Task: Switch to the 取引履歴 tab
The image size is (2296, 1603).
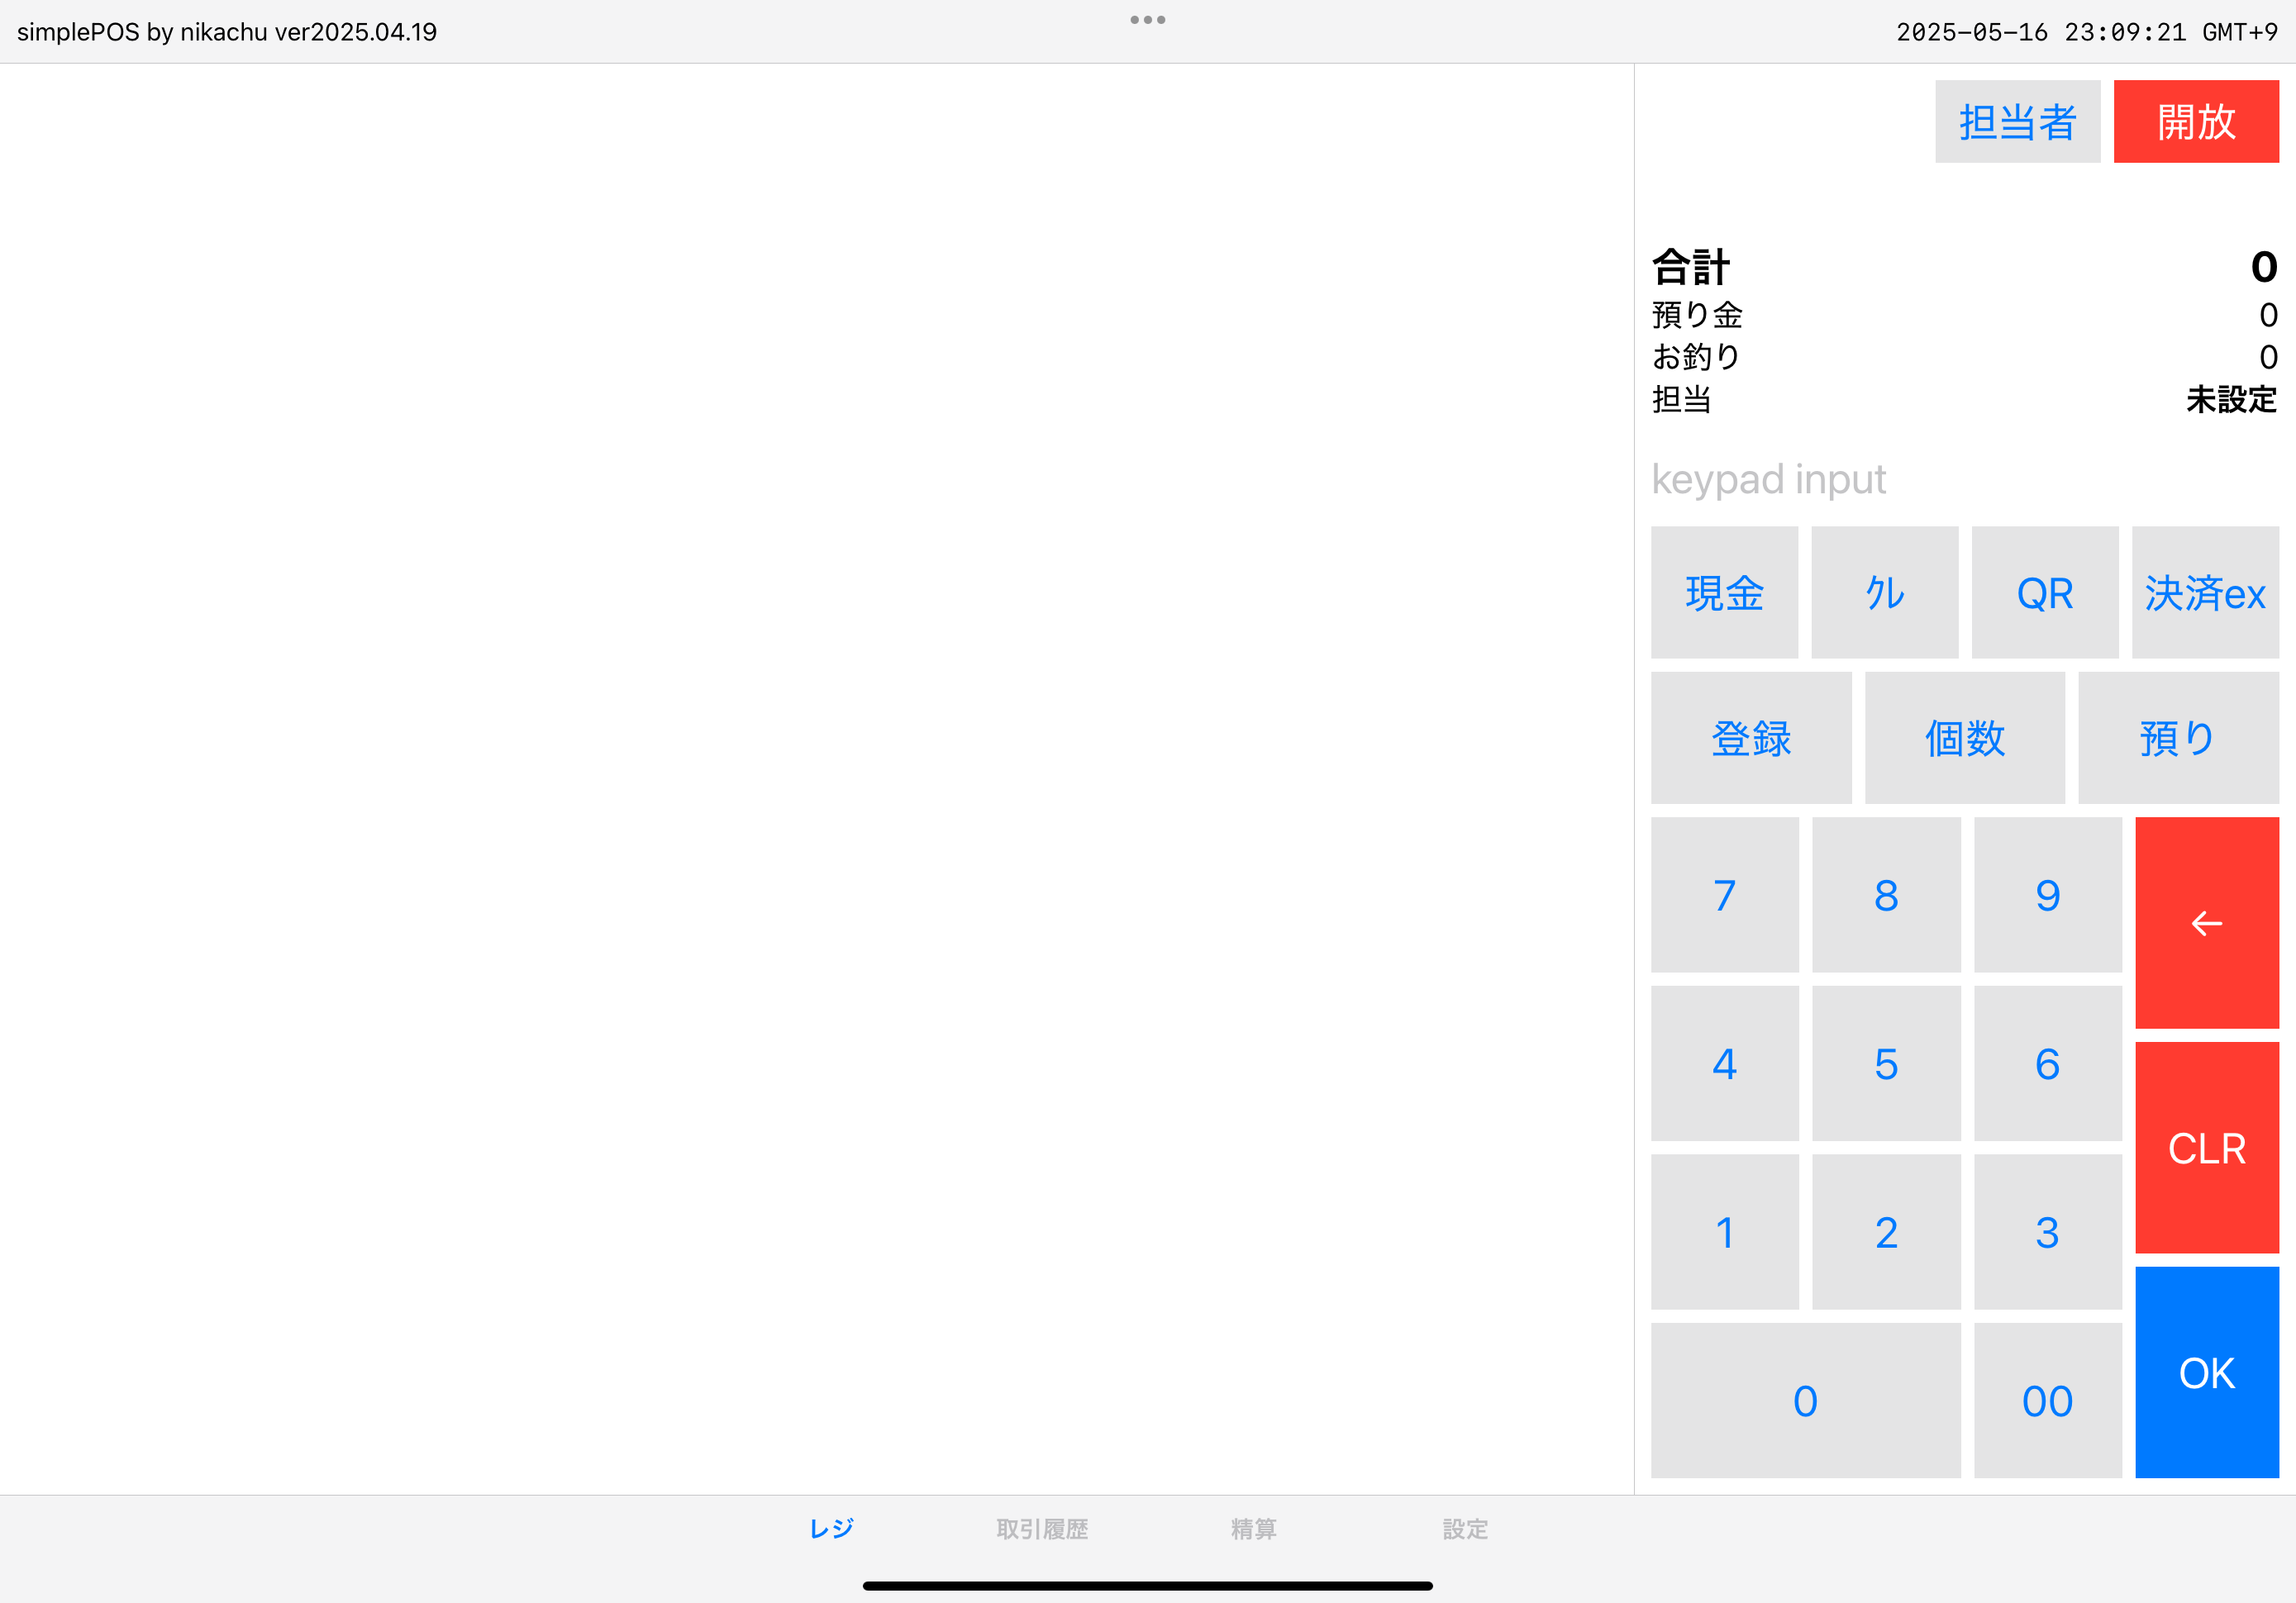Action: click(x=1042, y=1528)
